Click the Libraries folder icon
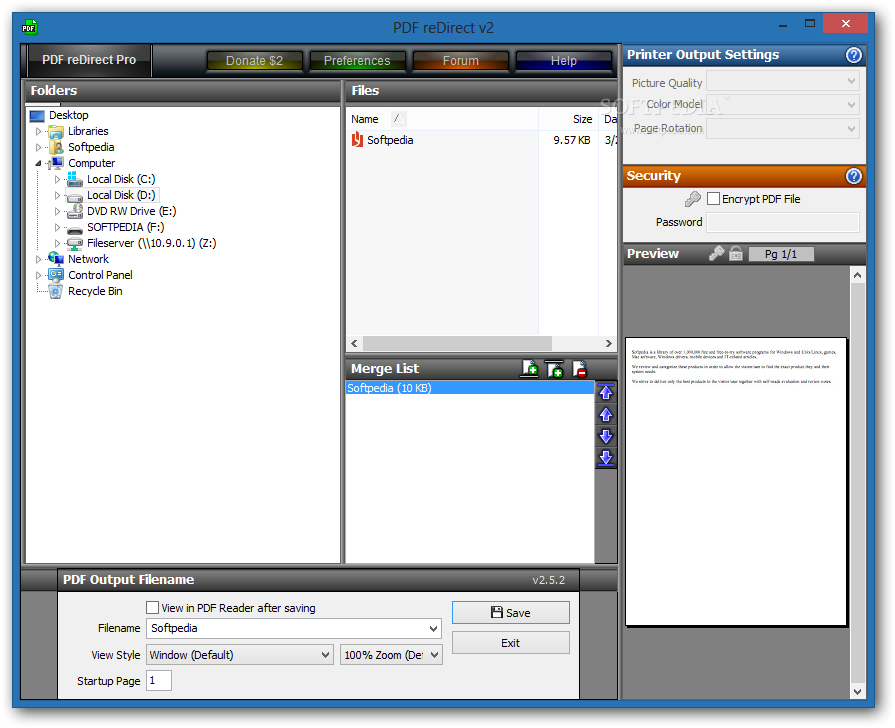The height and width of the screenshot is (728, 895). point(55,131)
